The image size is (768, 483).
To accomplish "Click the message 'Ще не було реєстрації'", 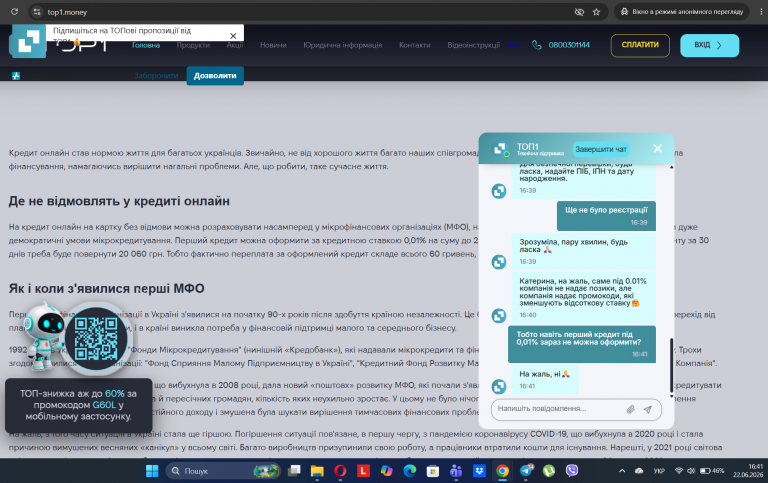I will click(x=606, y=216).
